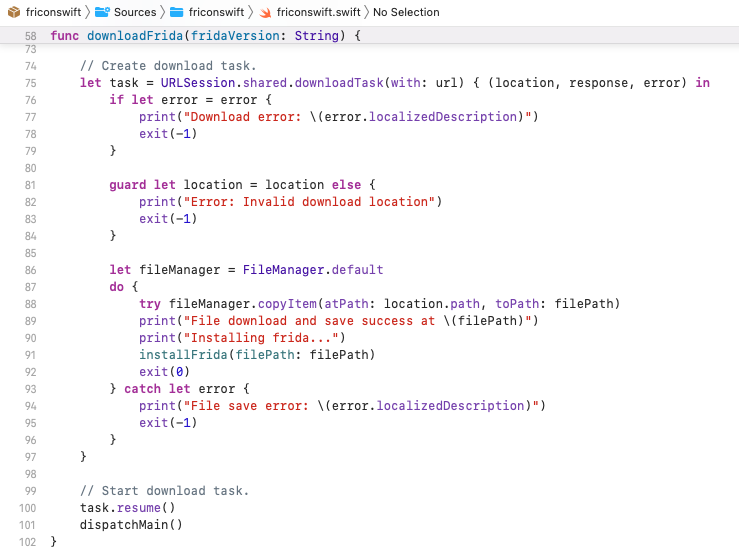Click "File save error:" string
This screenshot has width=739, height=552.
pyautogui.click(x=246, y=405)
